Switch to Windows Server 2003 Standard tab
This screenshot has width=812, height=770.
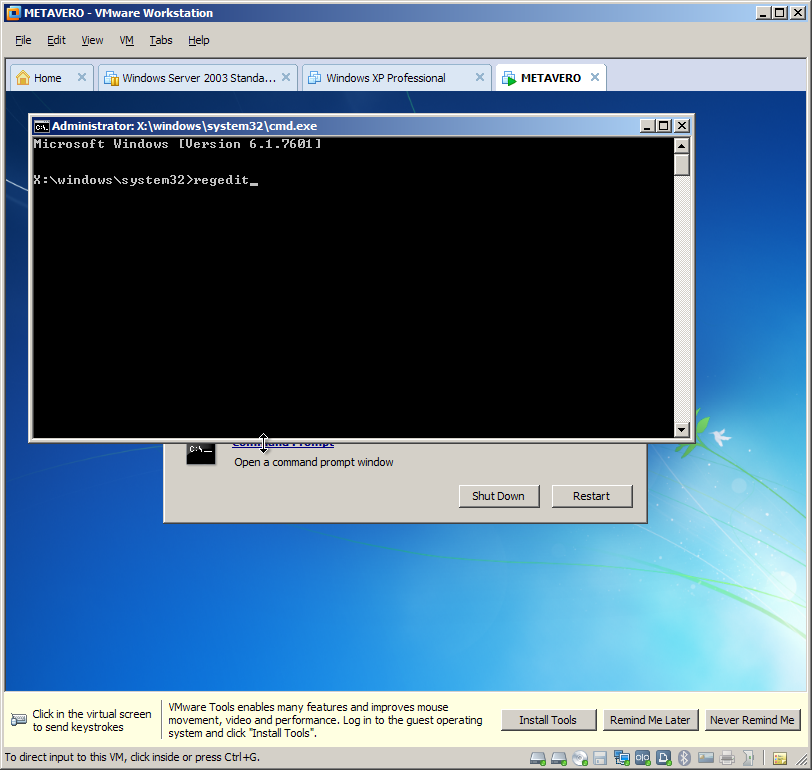pos(199,78)
